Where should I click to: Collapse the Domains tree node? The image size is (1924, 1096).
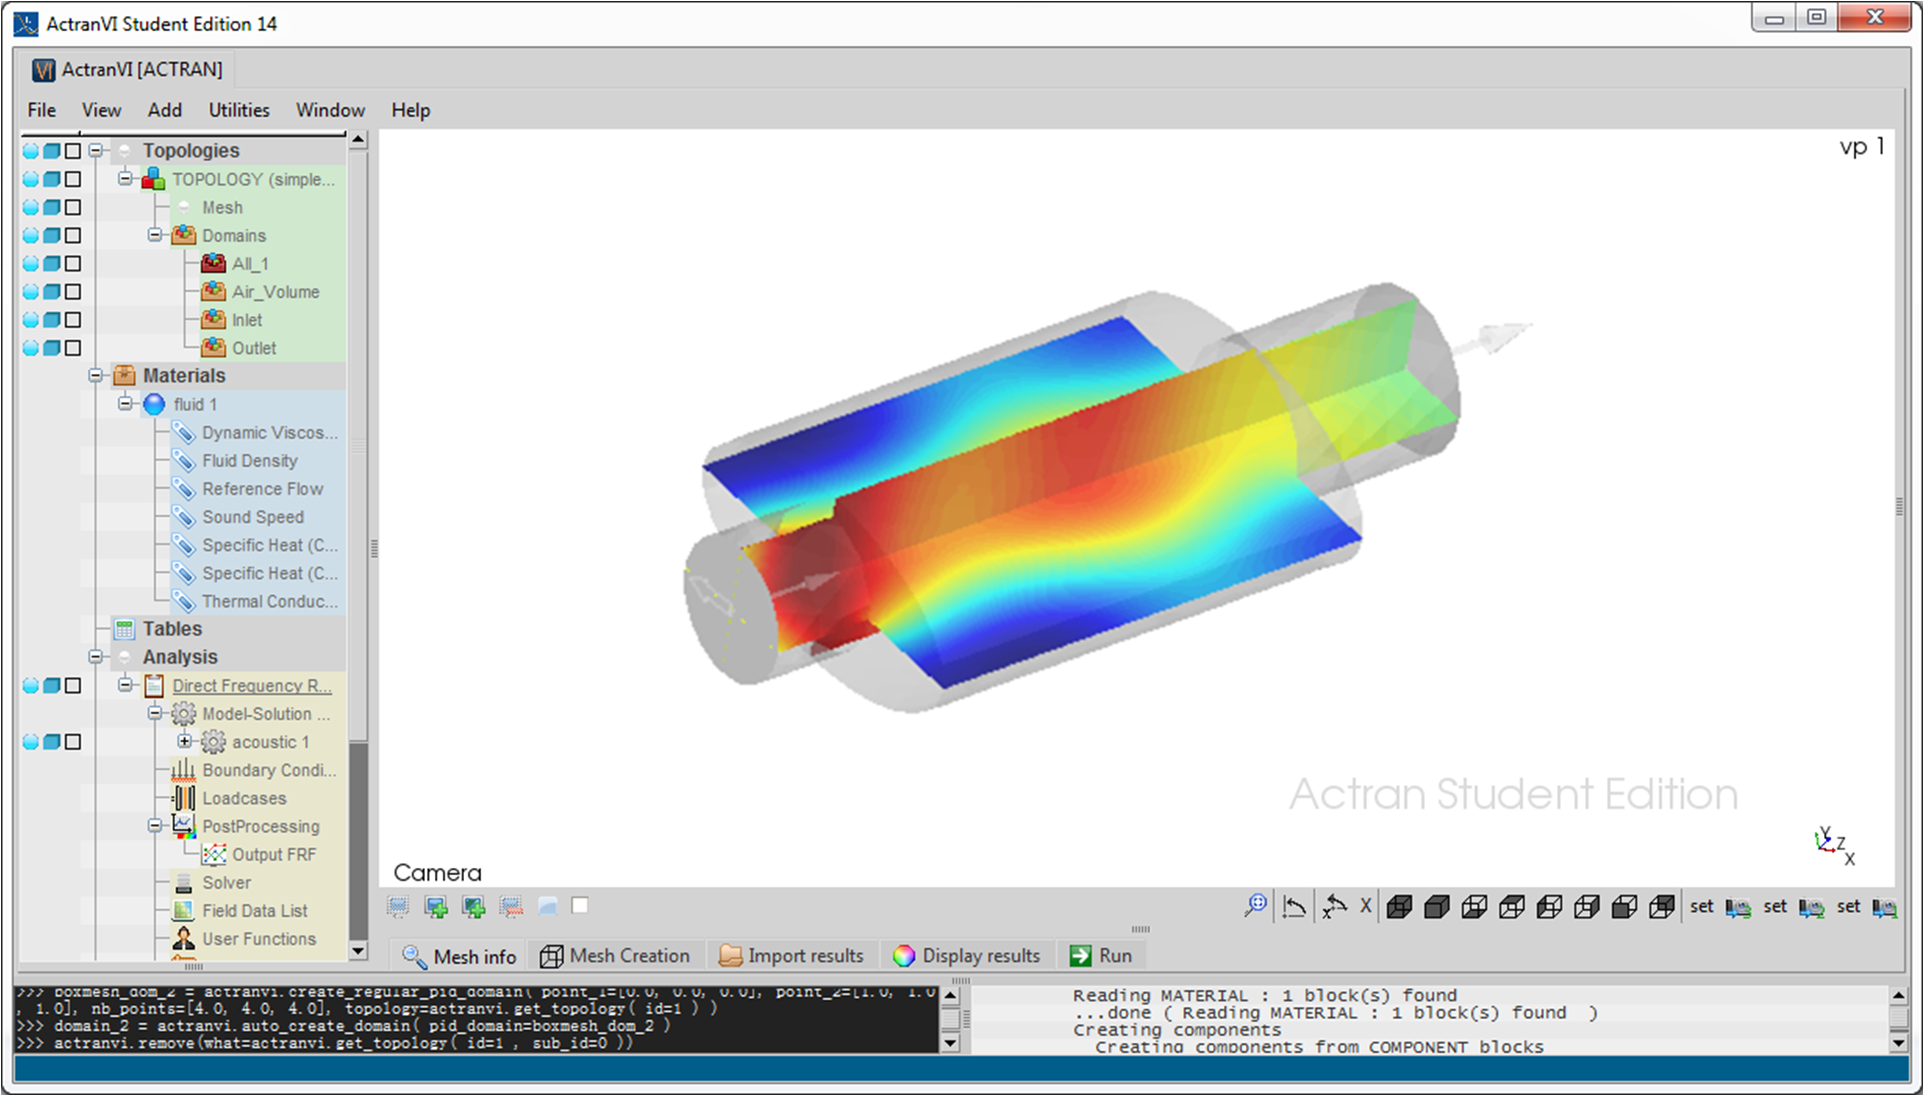tap(155, 235)
